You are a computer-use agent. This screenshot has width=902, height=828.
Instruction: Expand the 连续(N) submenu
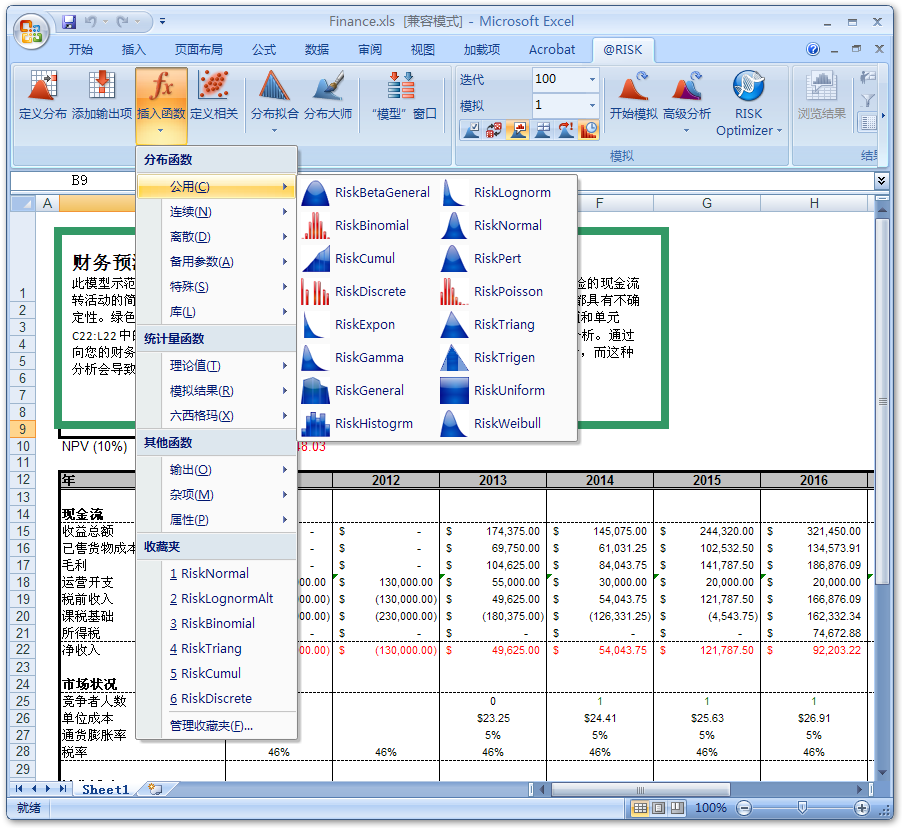tap(217, 212)
